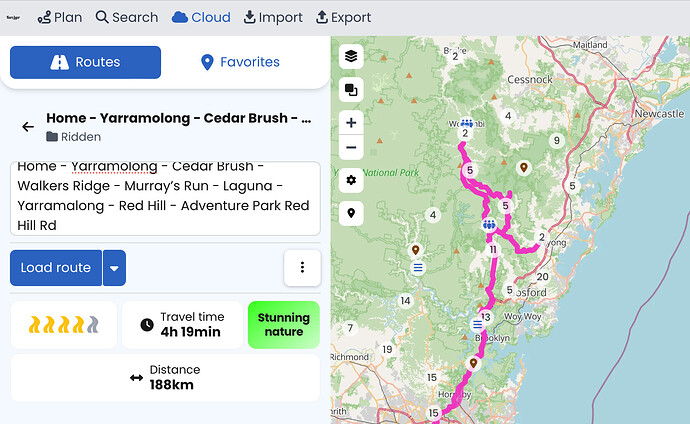Zoom out of the map

point(351,148)
